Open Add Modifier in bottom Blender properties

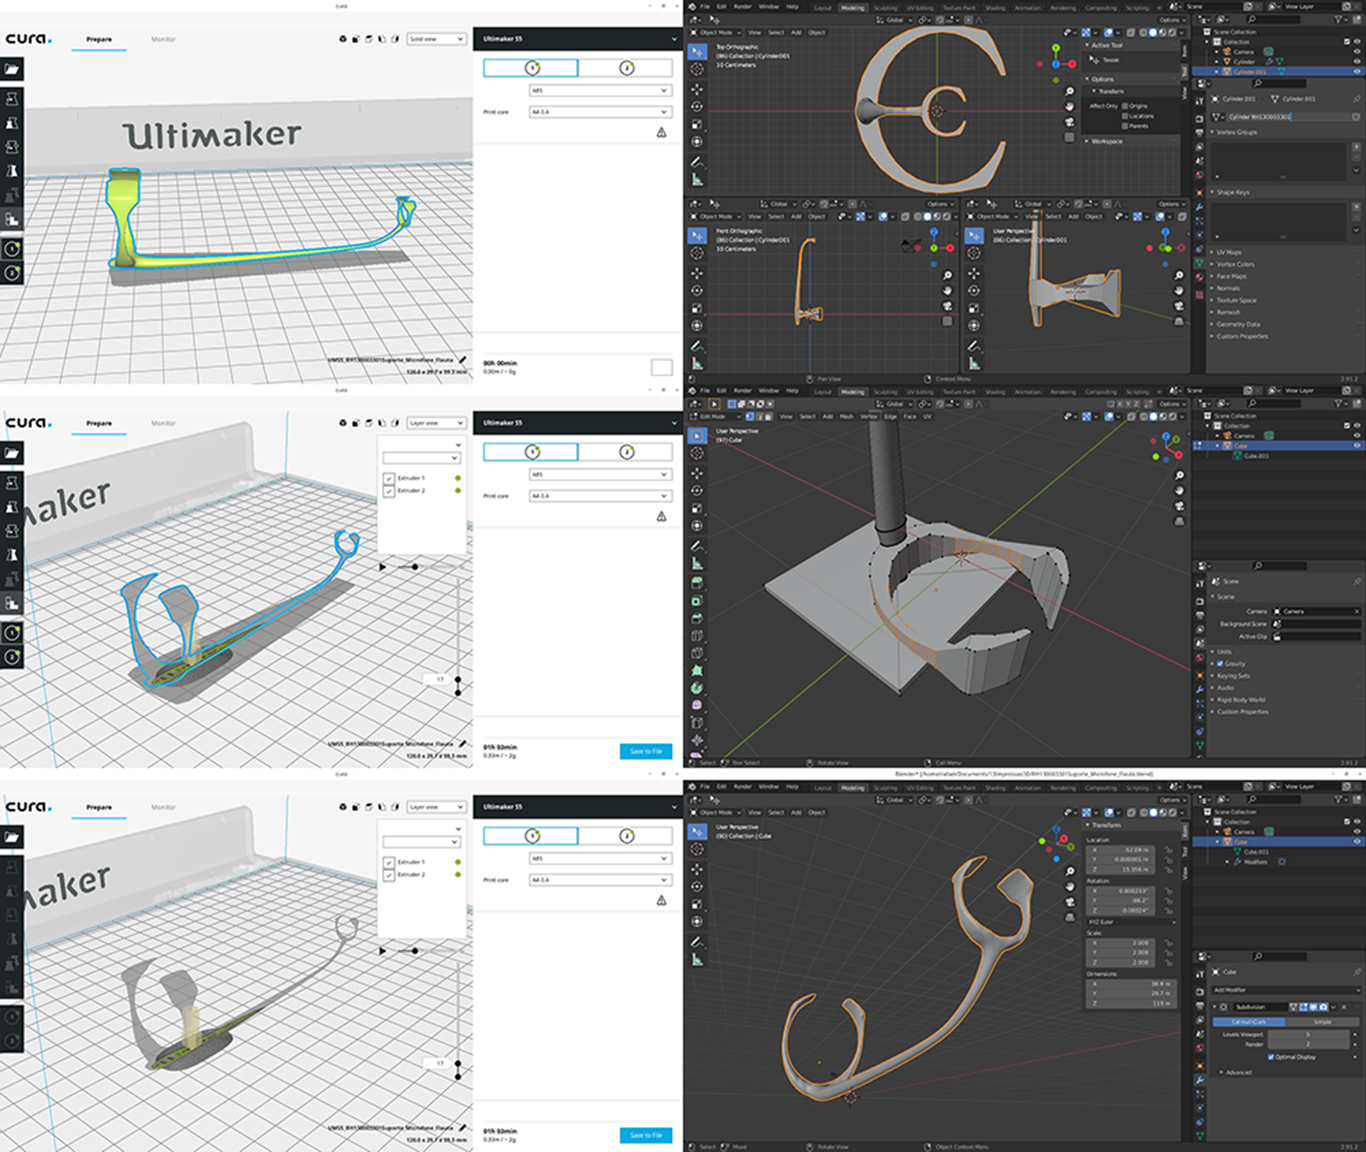pyautogui.click(x=1286, y=990)
